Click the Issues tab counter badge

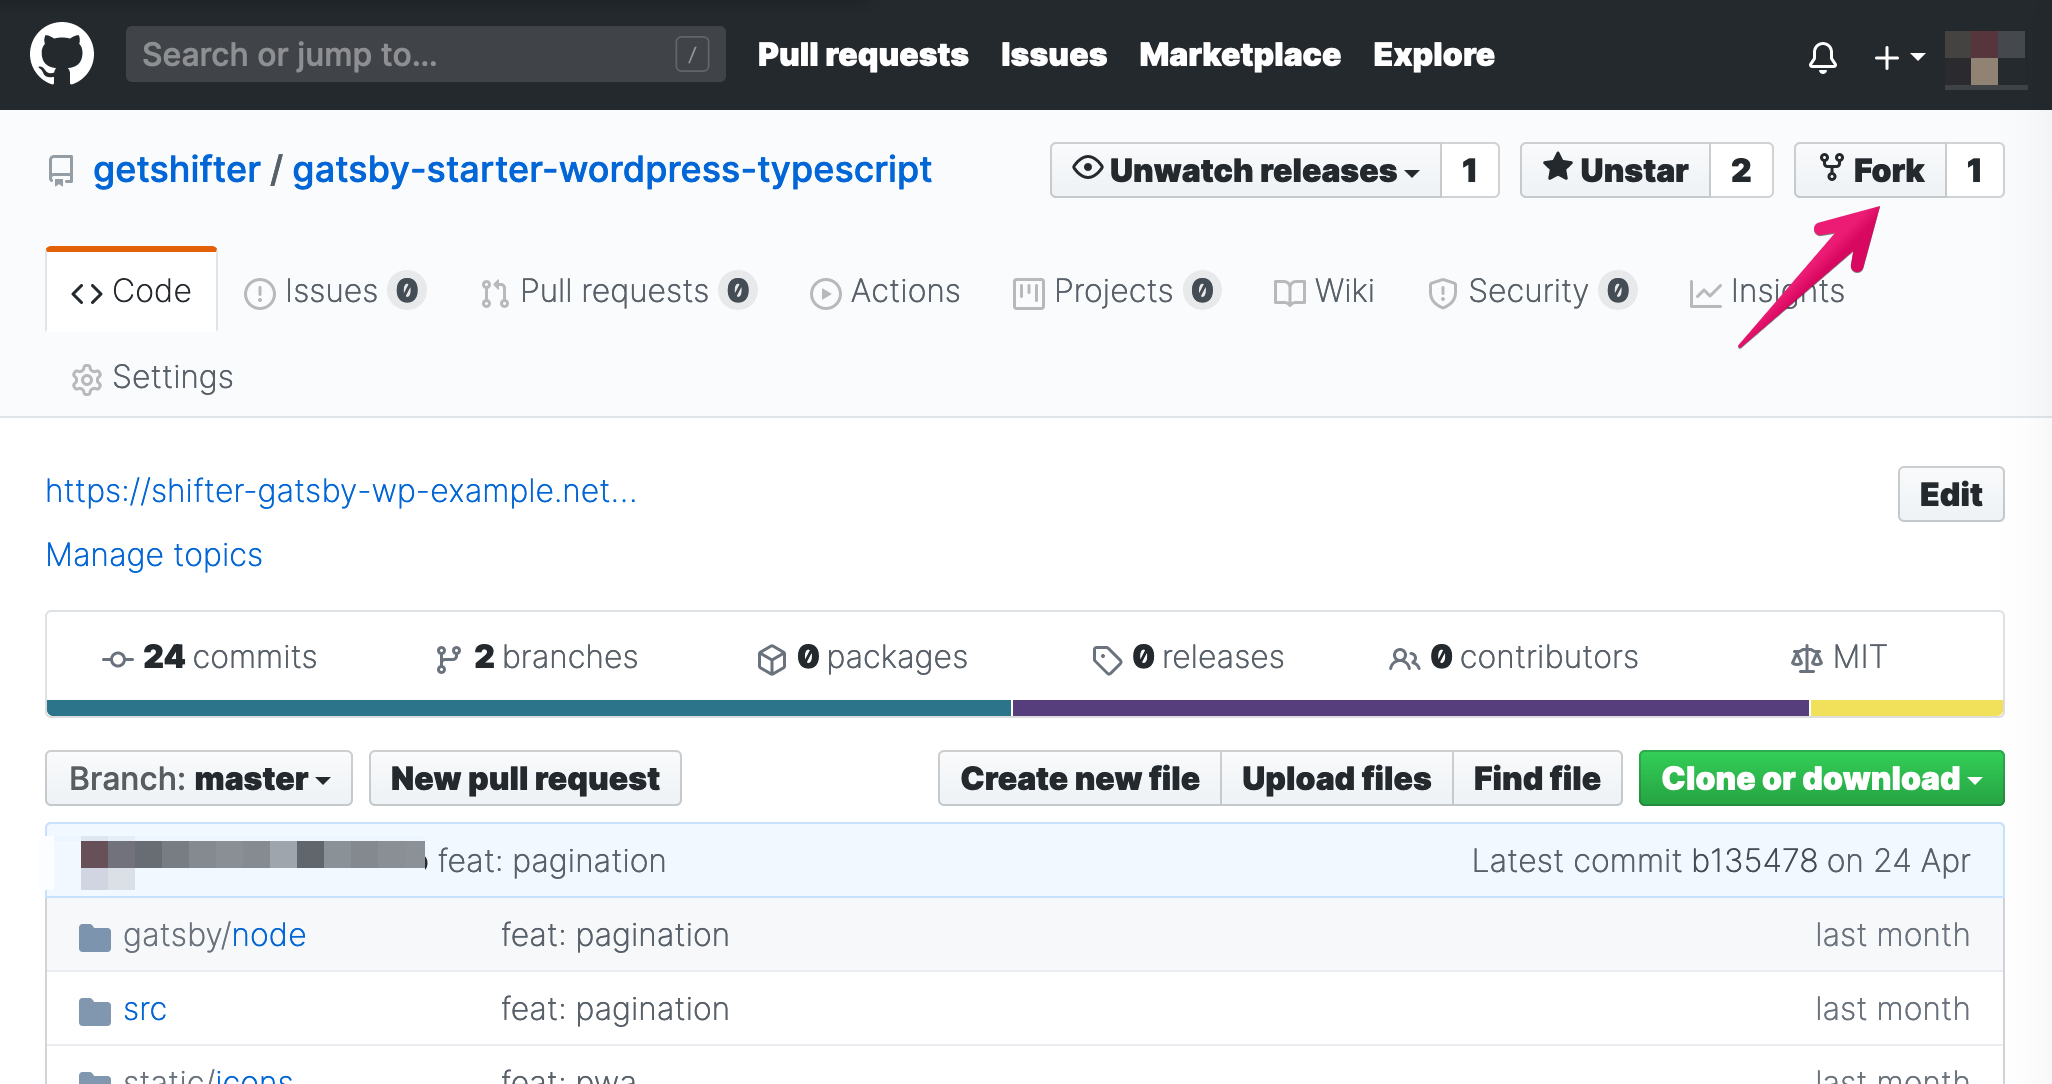point(407,291)
